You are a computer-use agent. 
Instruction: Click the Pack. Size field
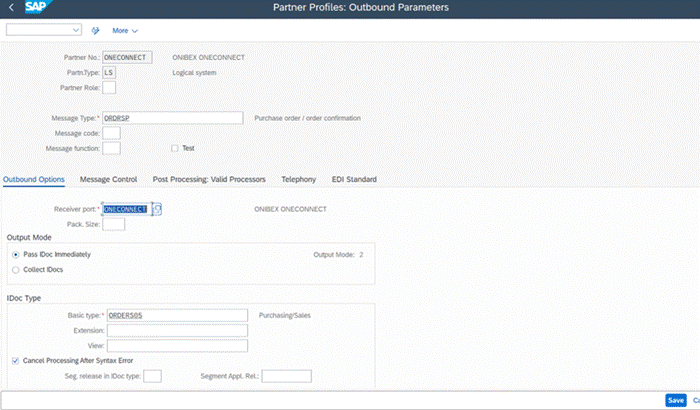coord(114,224)
